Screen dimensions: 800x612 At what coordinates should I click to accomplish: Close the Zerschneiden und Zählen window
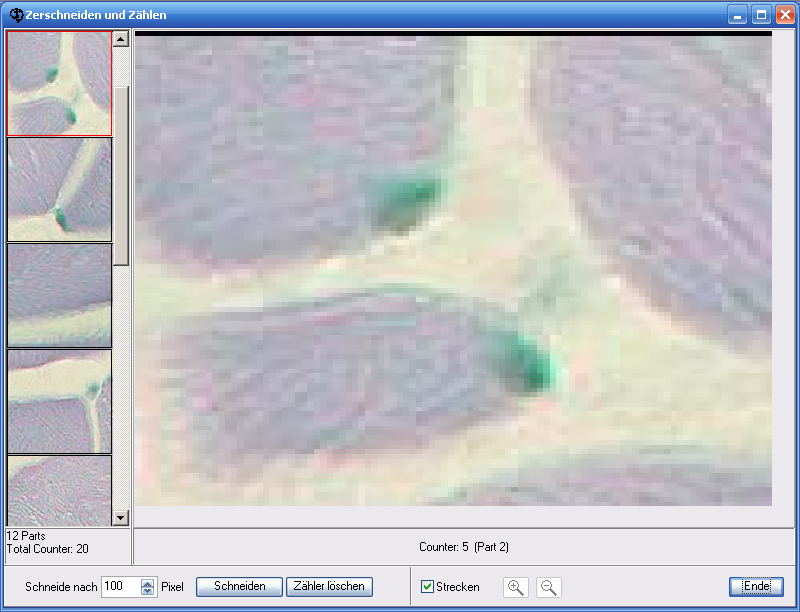click(785, 15)
